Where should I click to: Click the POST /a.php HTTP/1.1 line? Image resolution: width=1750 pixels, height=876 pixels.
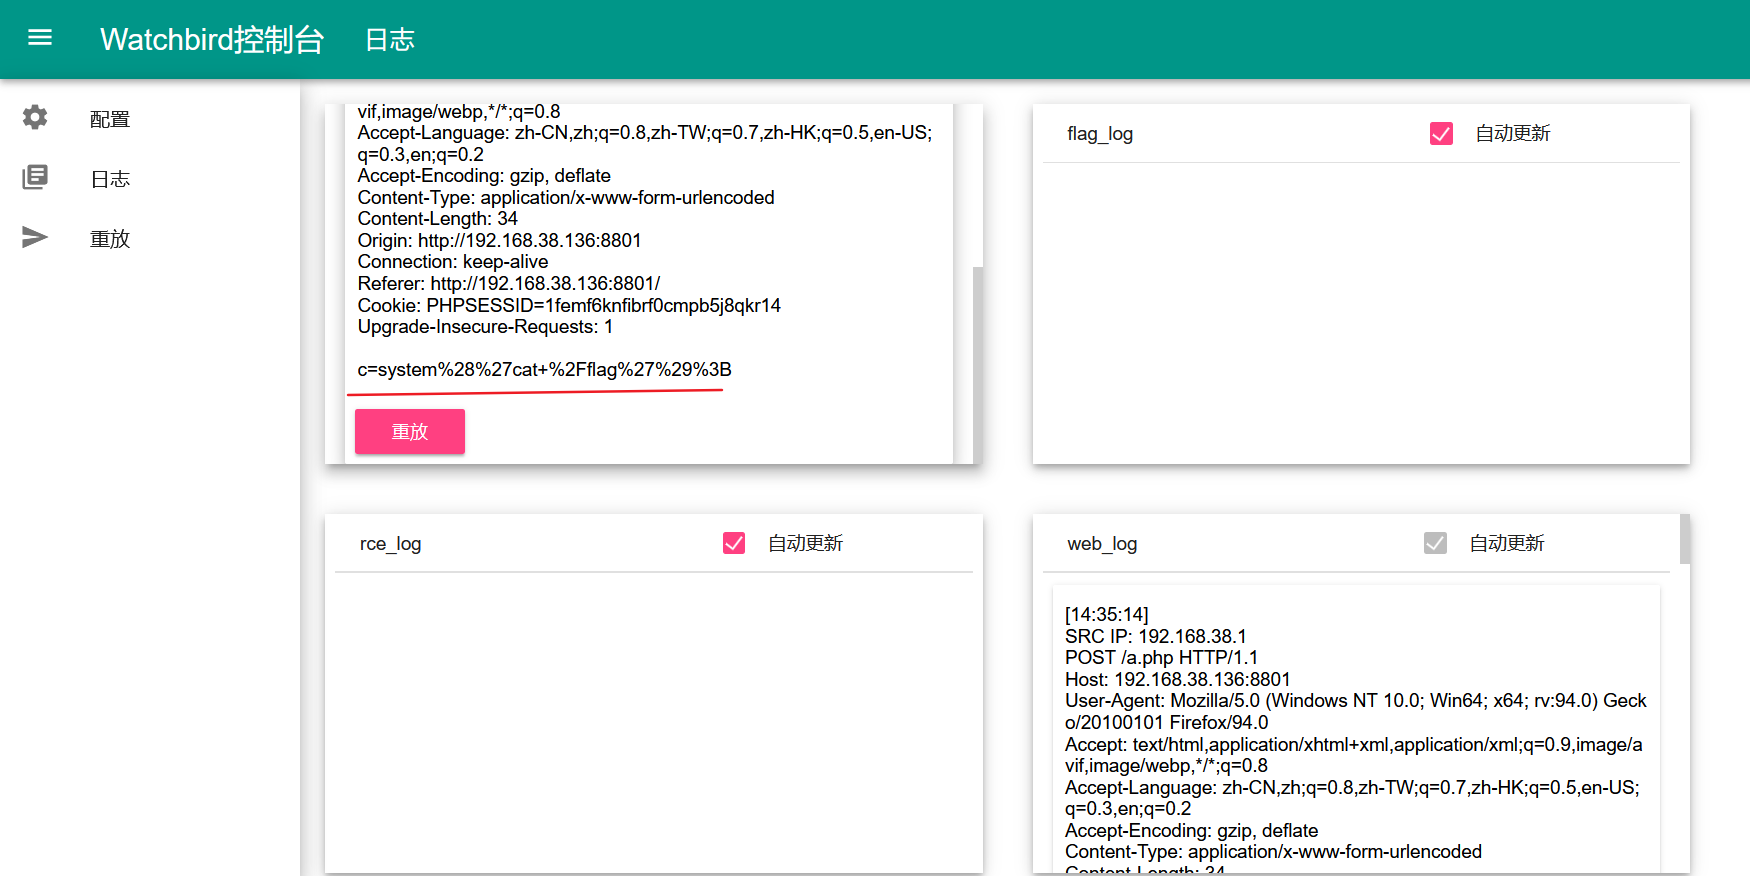(x=1161, y=658)
